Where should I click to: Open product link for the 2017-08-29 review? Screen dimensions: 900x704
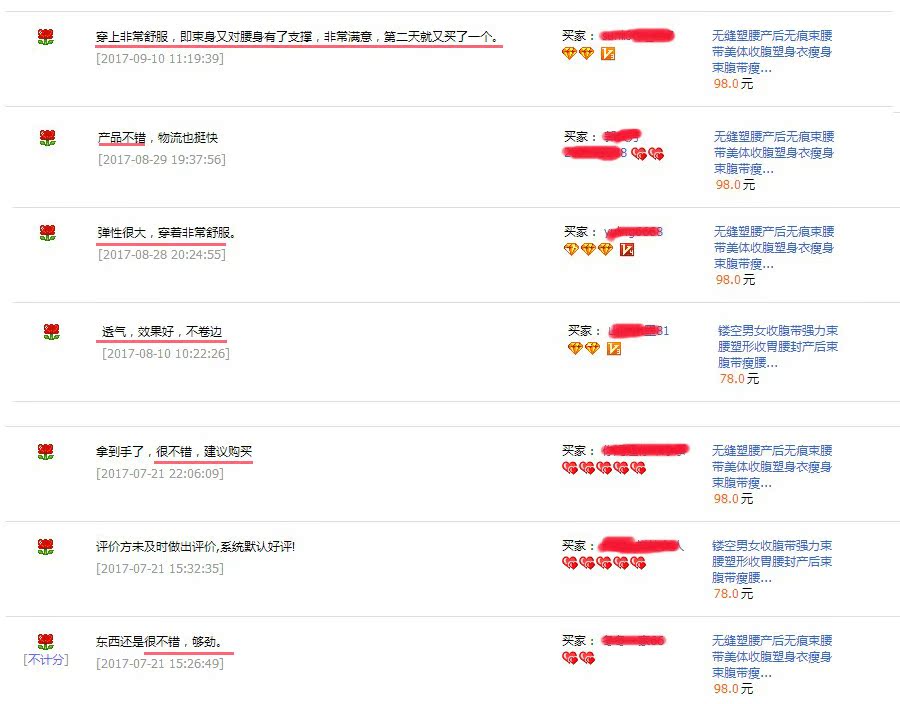(774, 153)
